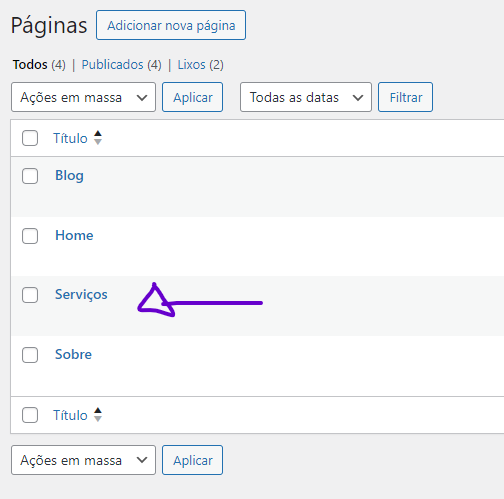Switch to Publicados (4) view
This screenshot has width=504, height=499.
tap(121, 65)
